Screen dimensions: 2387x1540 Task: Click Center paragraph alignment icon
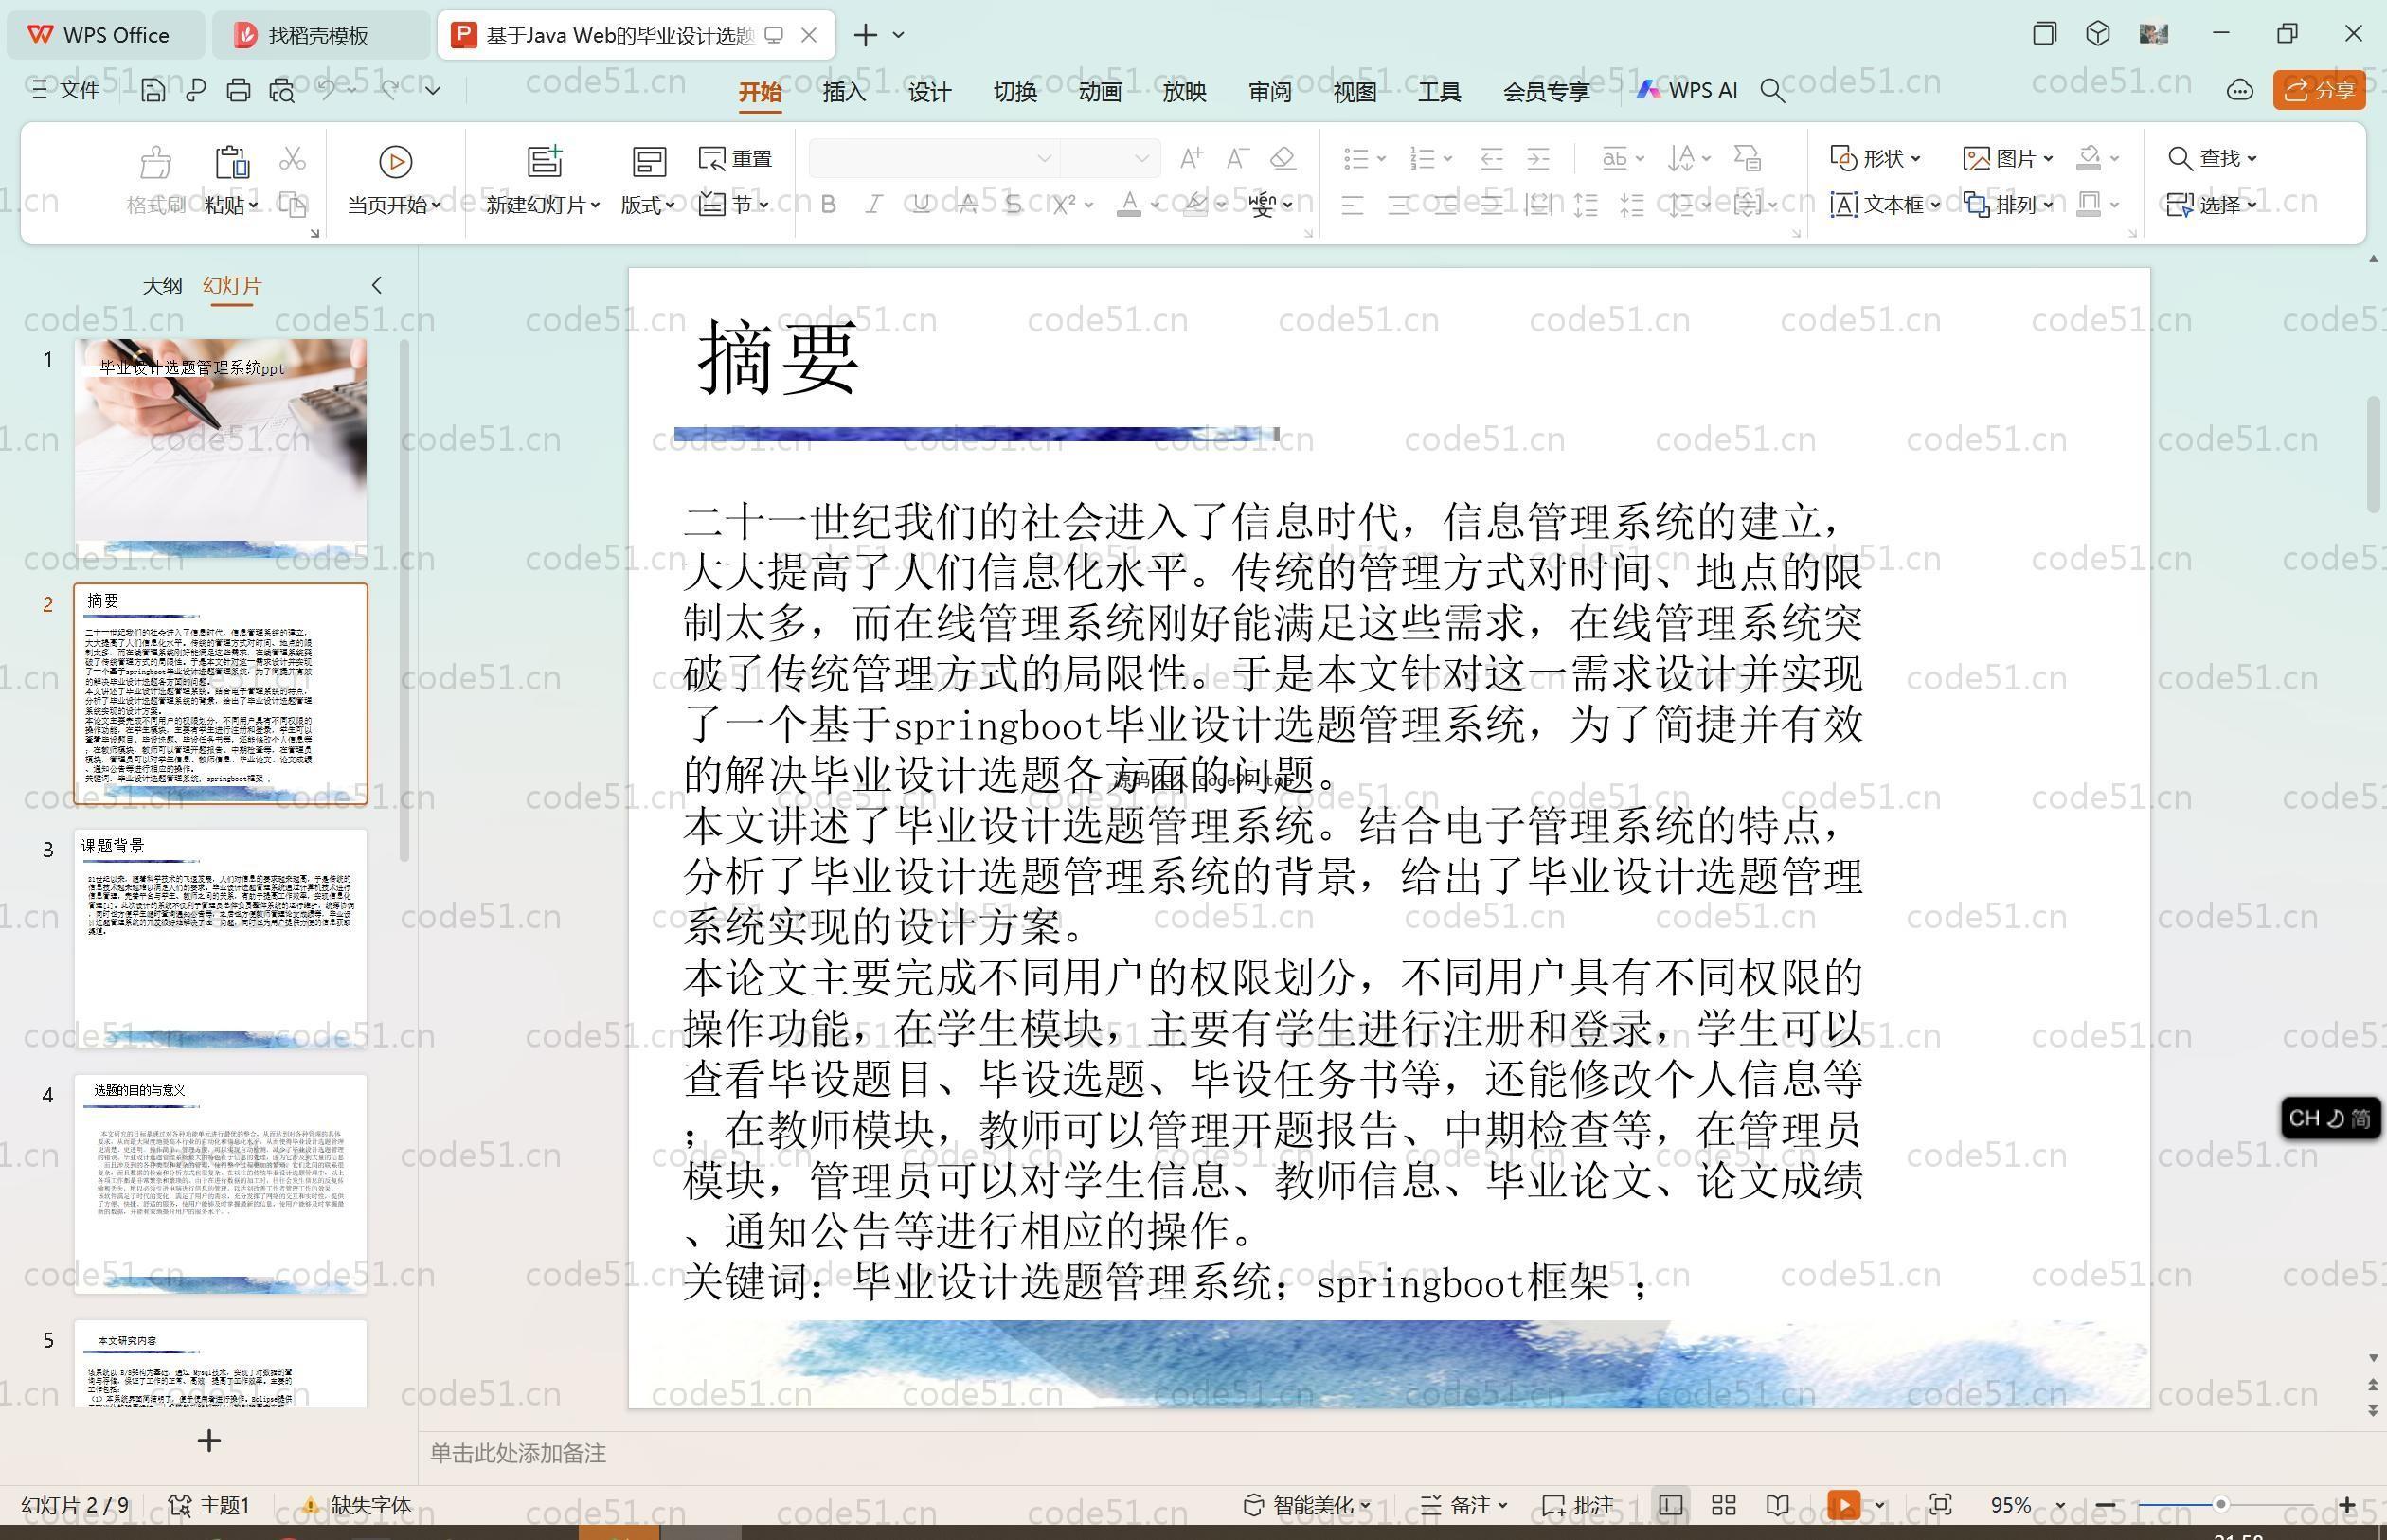1399,206
